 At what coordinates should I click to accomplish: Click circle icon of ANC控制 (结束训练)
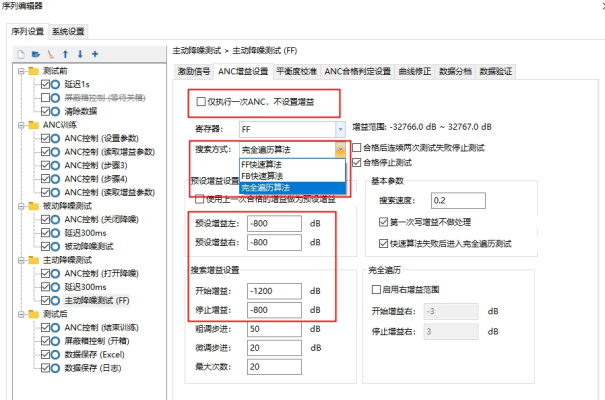[x=56, y=327]
